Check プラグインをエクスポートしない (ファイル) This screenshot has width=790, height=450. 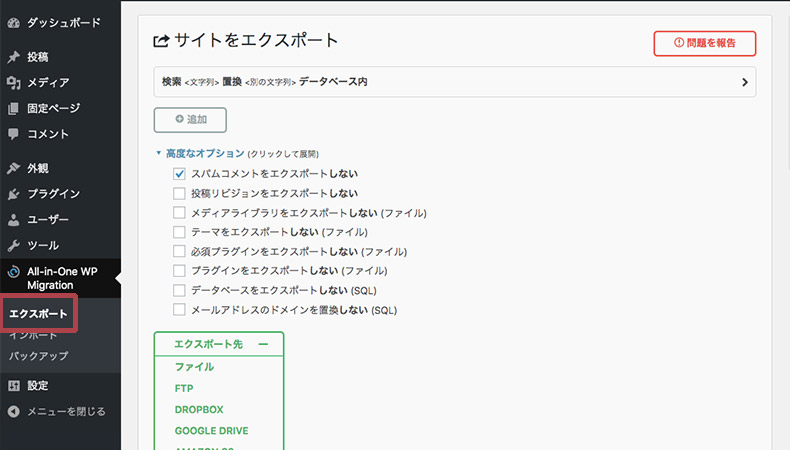(179, 271)
